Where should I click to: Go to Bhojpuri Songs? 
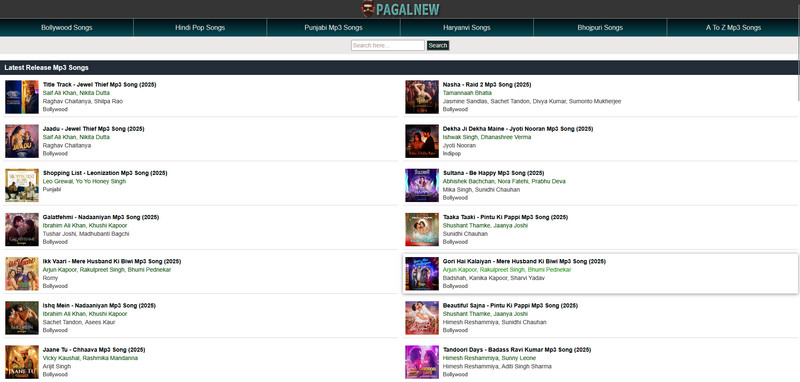tap(600, 28)
